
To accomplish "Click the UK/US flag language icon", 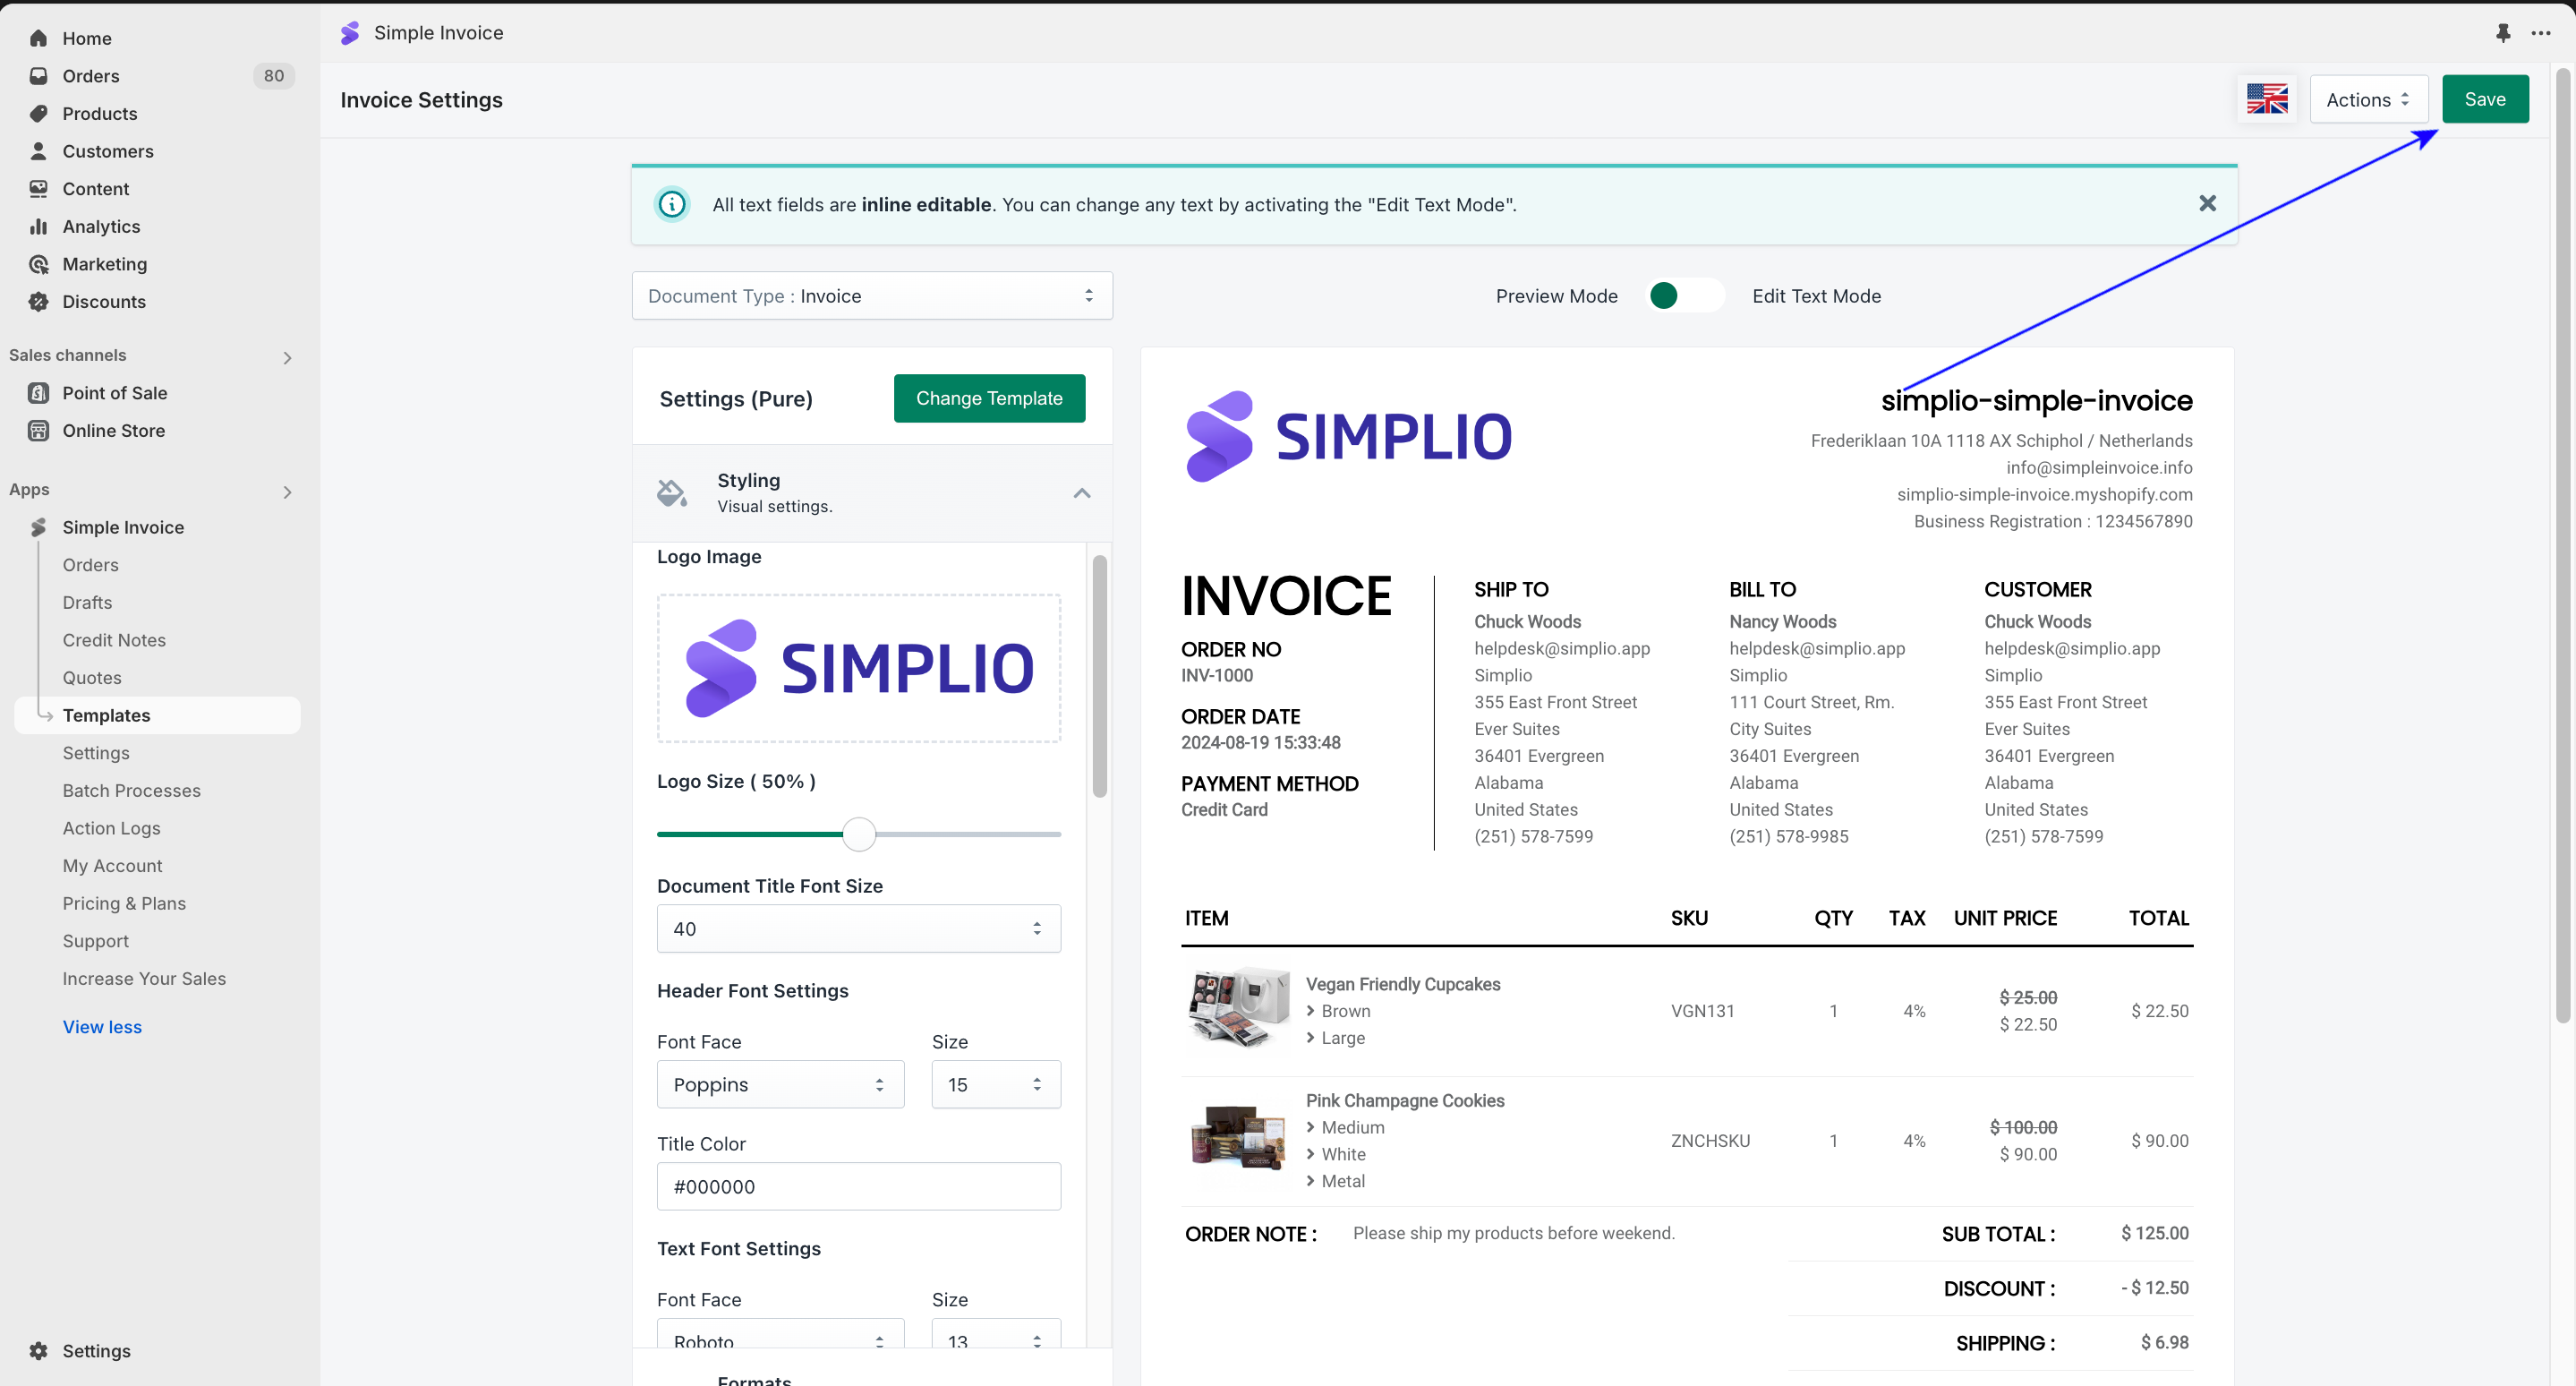I will 2266,99.
